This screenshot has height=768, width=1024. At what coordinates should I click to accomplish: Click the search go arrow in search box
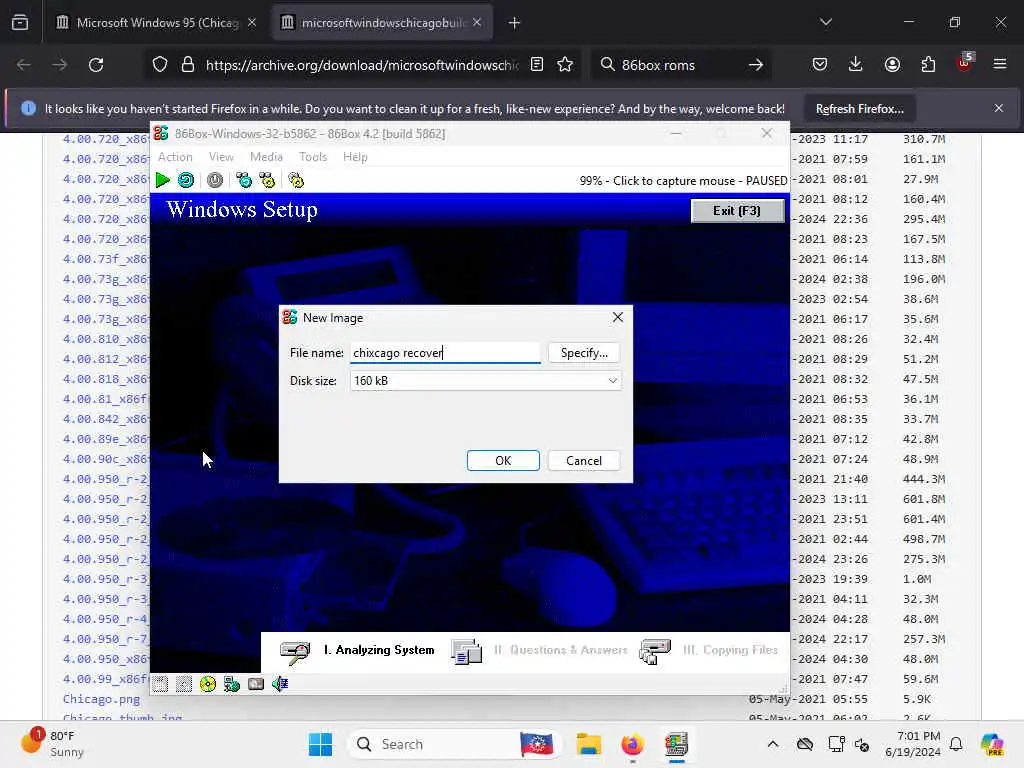click(756, 65)
